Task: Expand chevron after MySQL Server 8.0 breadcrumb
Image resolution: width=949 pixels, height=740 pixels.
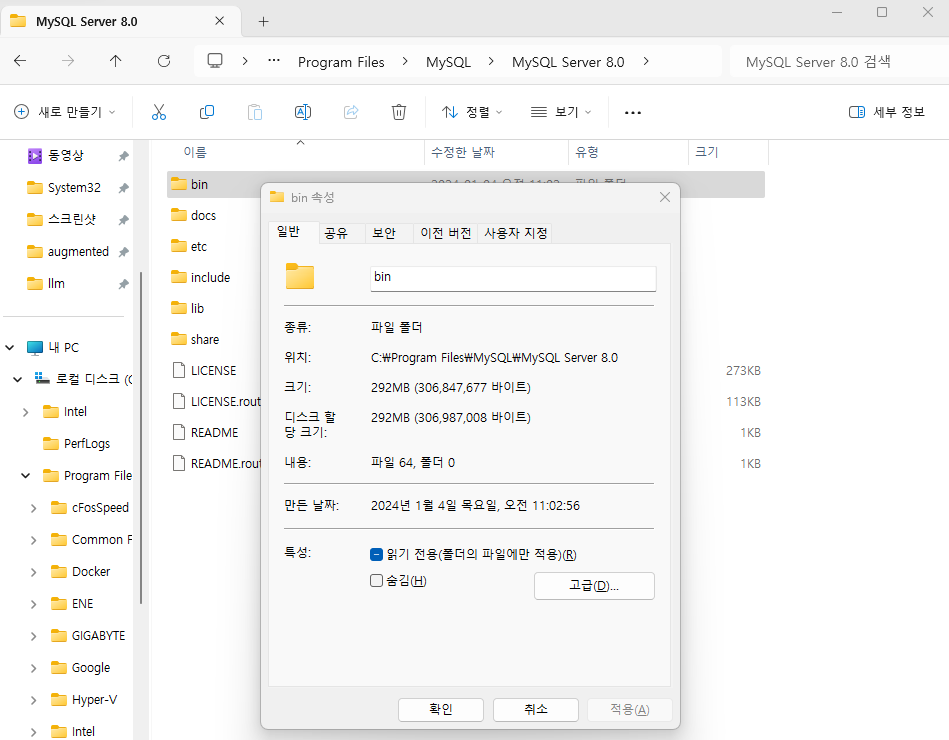Action: click(x=646, y=61)
